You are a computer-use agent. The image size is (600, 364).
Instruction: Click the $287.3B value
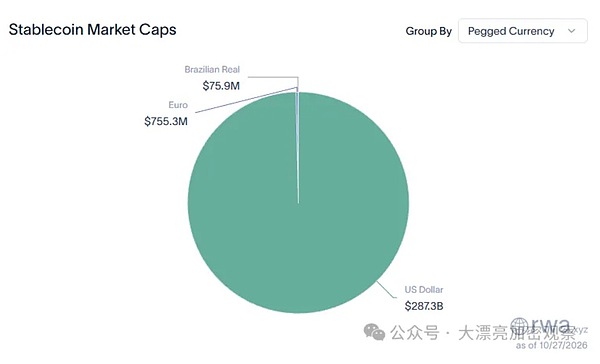coord(424,306)
